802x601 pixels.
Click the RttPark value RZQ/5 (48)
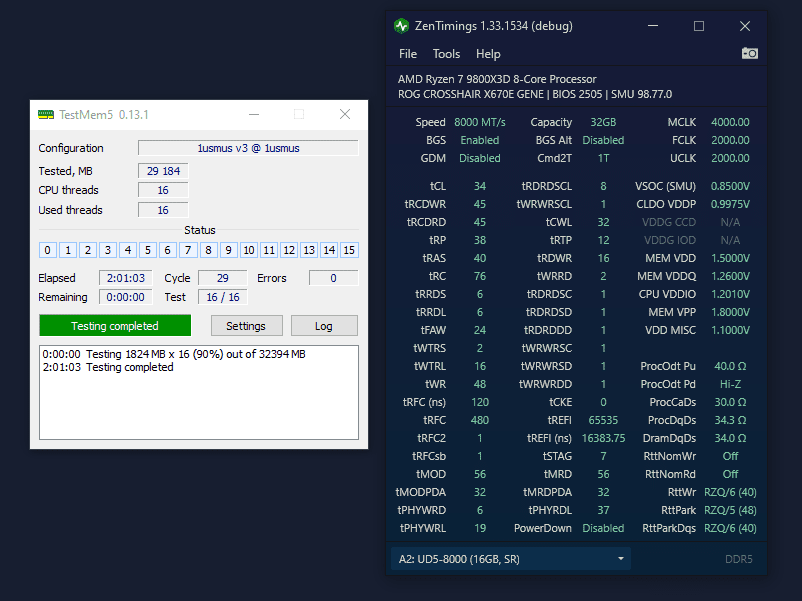[x=730, y=510]
